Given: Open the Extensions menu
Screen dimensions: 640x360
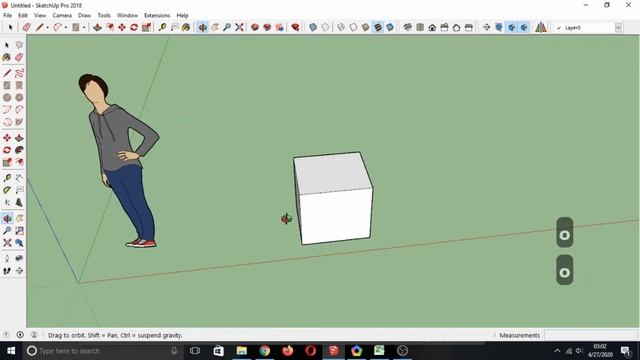Looking at the screenshot, I should (157, 15).
